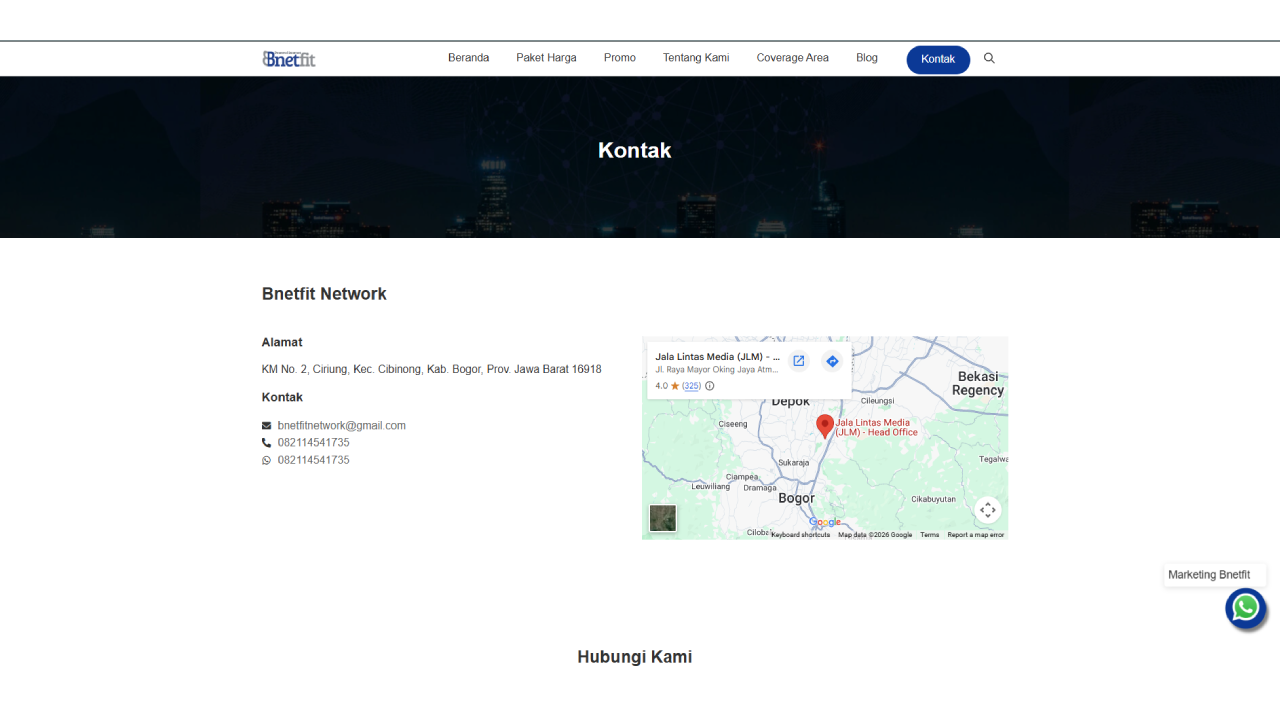Open email bnetfitnetwork@gmail.com link

point(342,426)
